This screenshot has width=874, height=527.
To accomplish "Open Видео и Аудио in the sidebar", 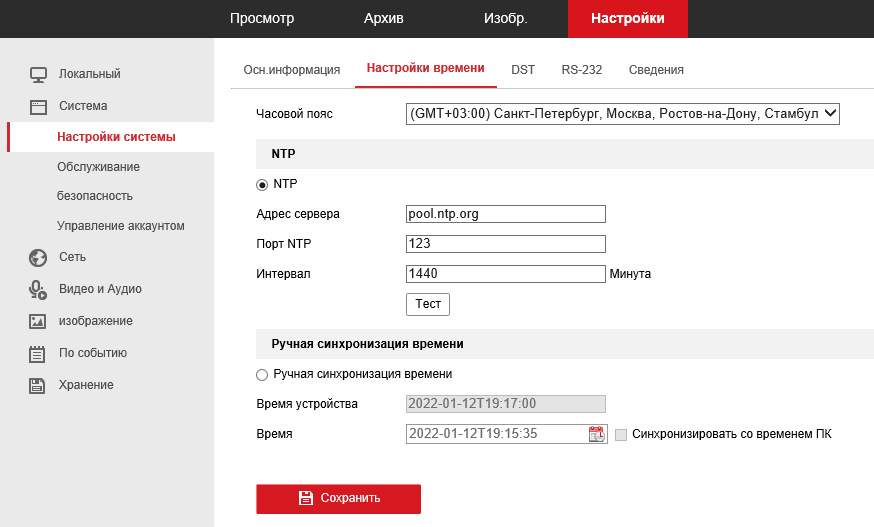I will pyautogui.click(x=100, y=289).
